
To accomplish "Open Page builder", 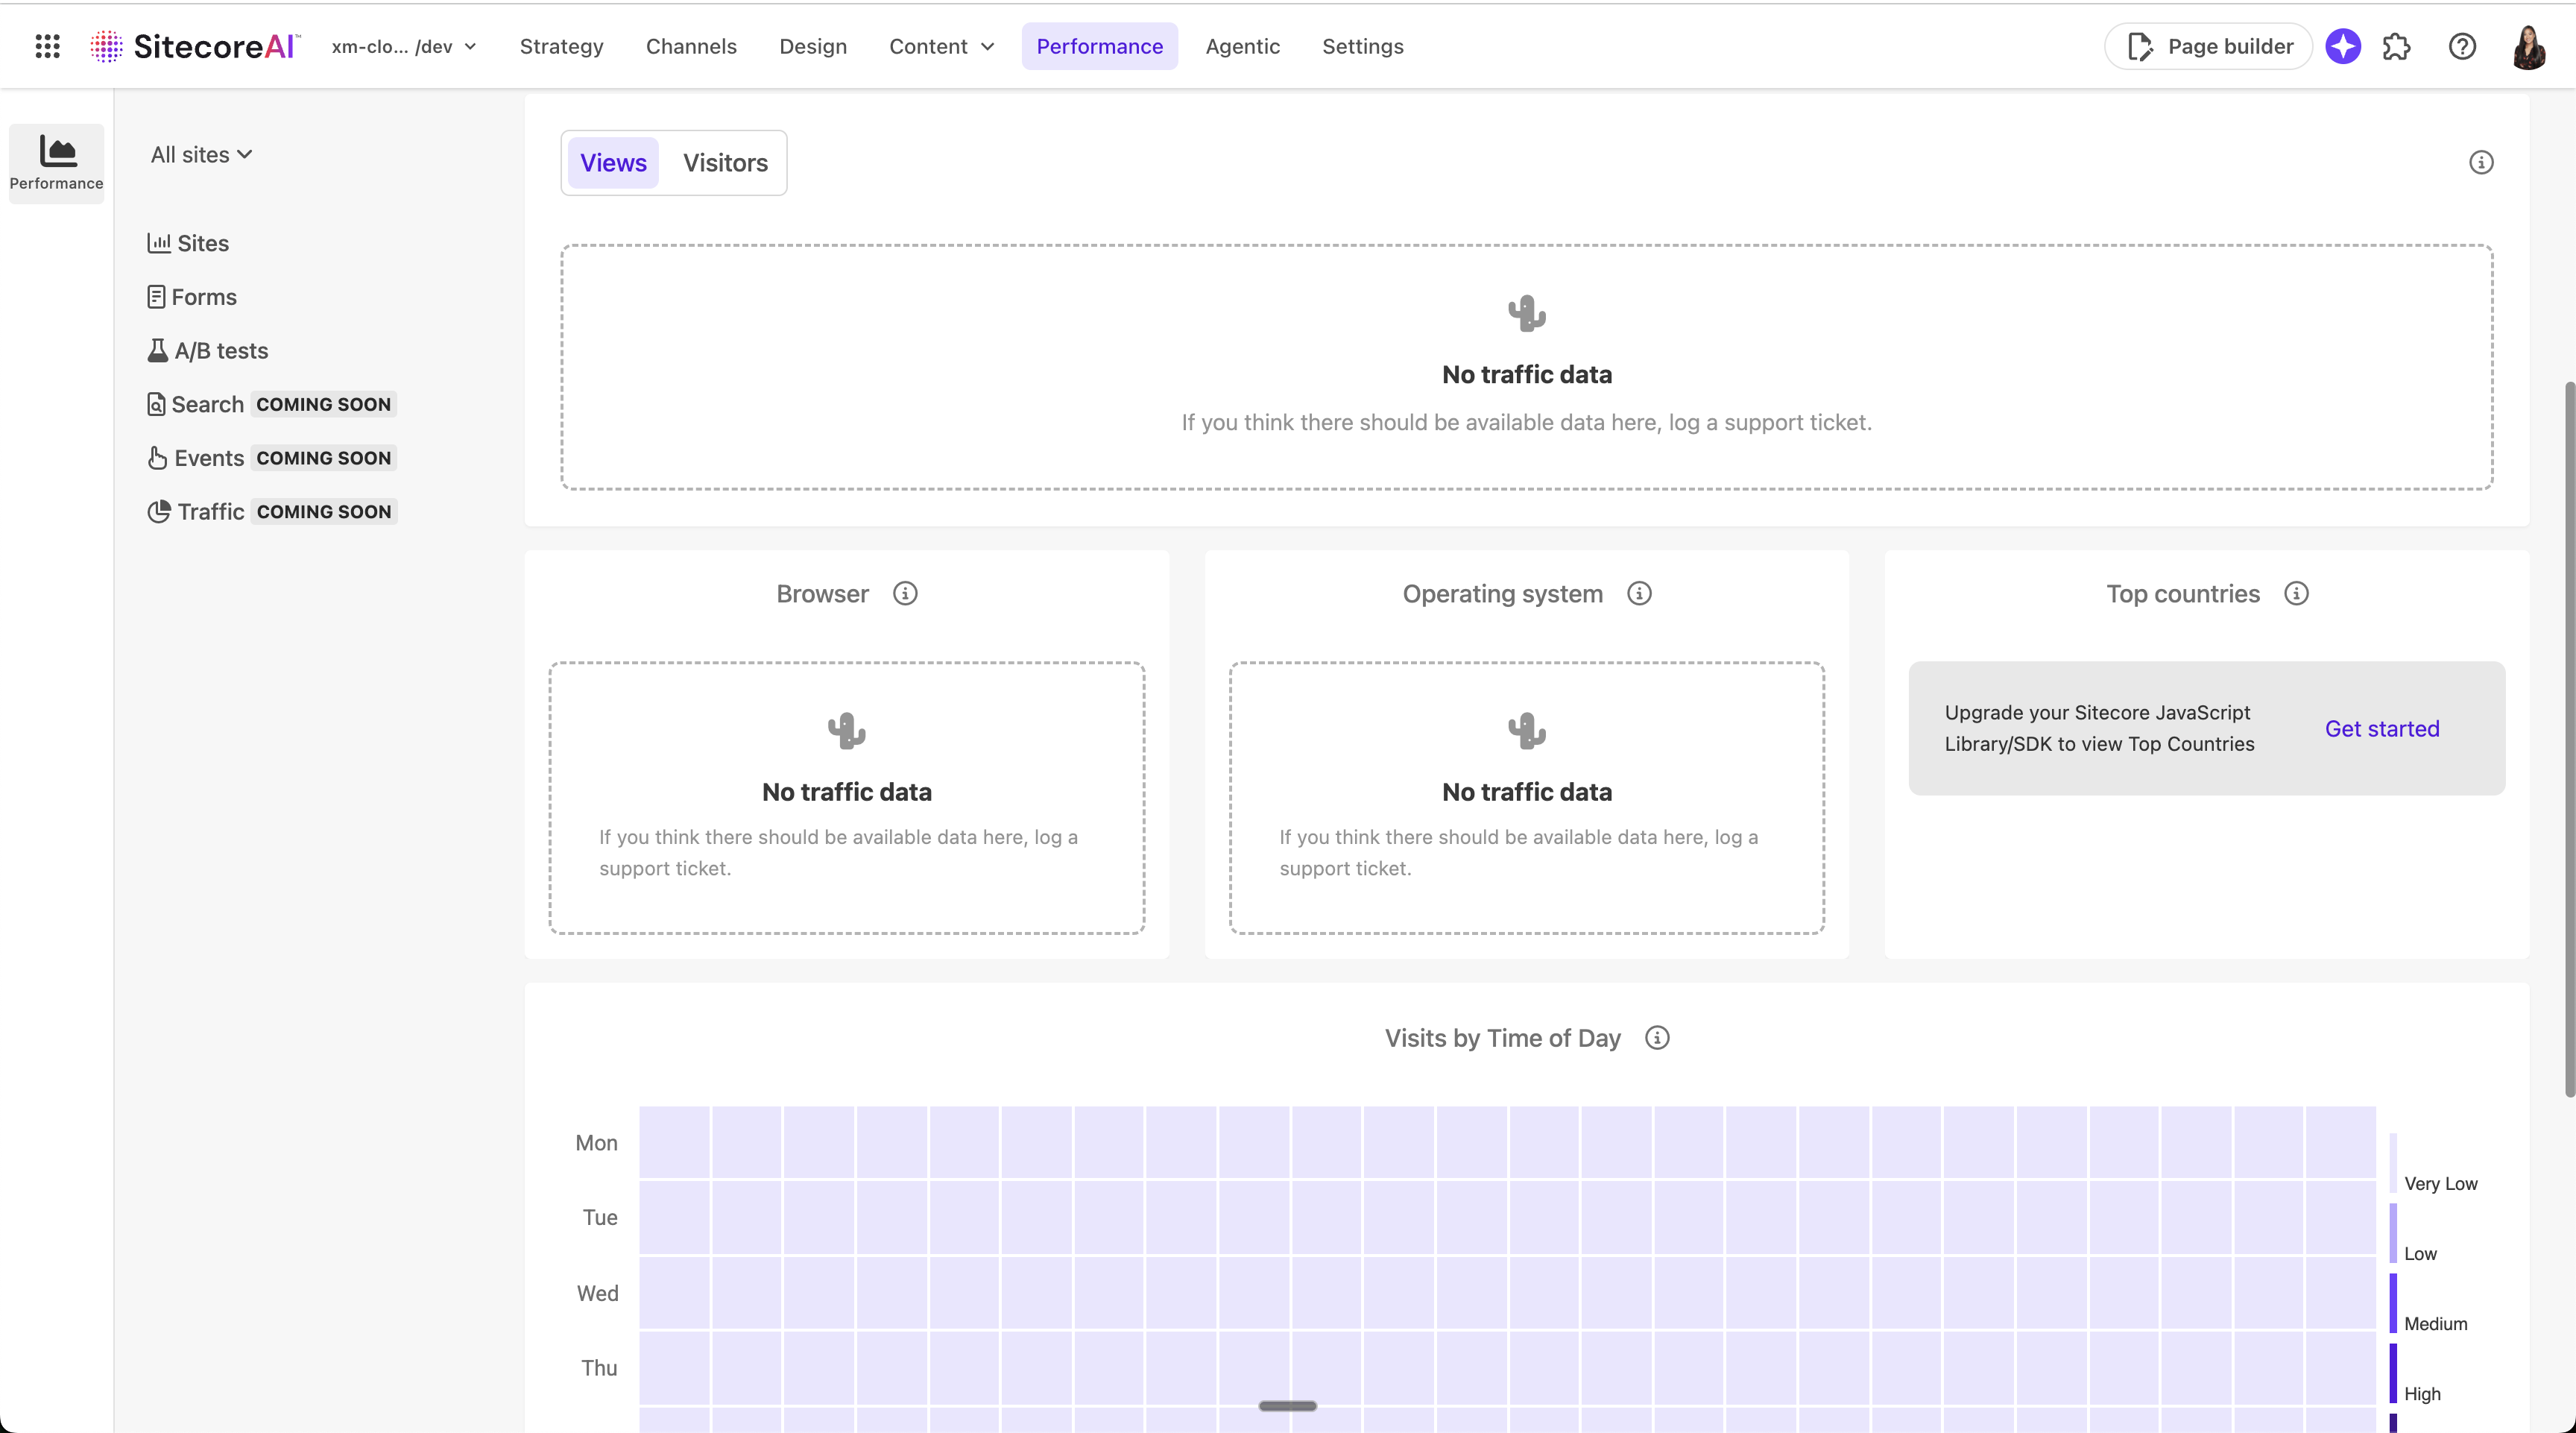I will coord(2208,46).
